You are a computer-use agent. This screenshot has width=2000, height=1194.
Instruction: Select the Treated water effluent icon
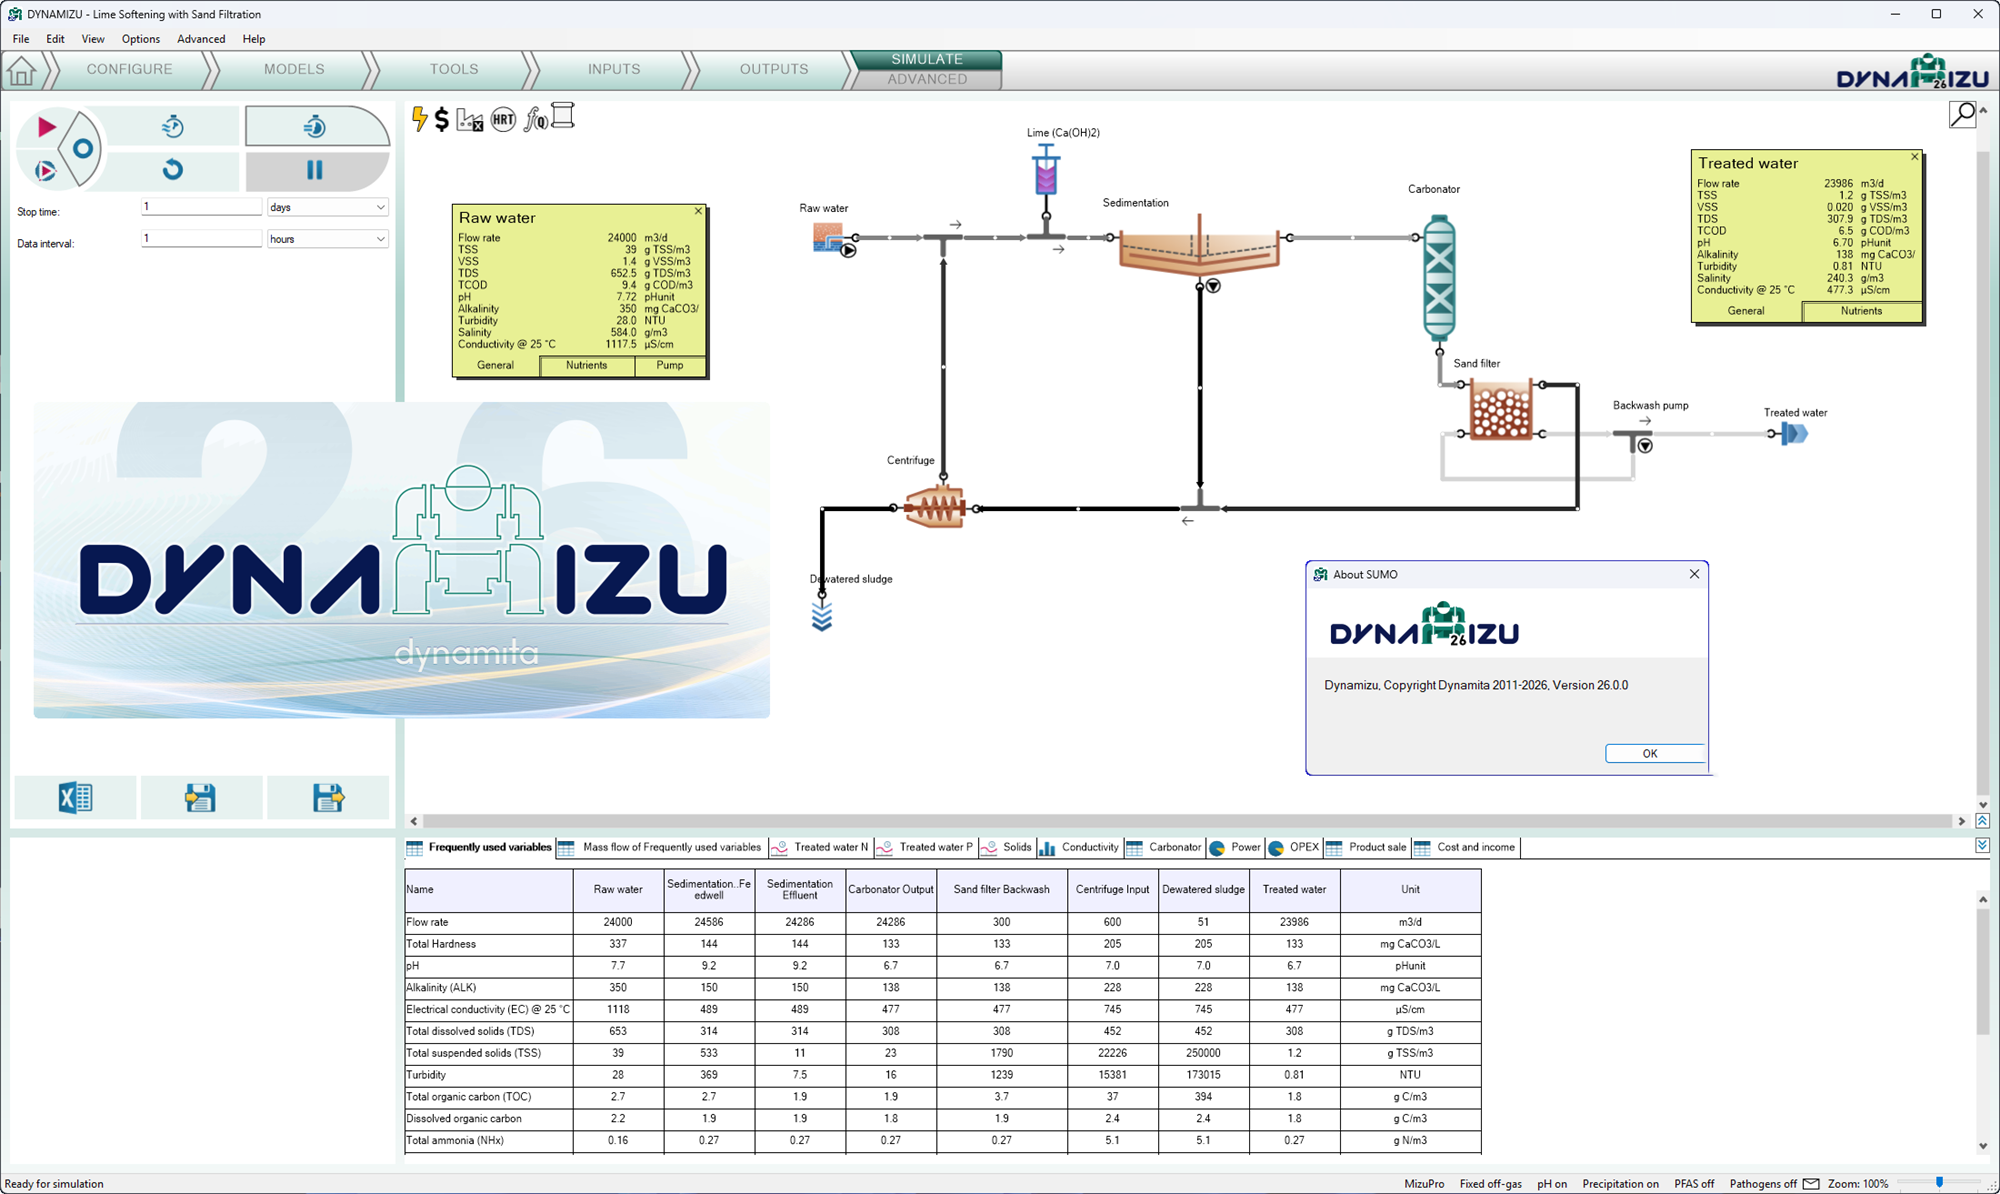(x=1794, y=434)
